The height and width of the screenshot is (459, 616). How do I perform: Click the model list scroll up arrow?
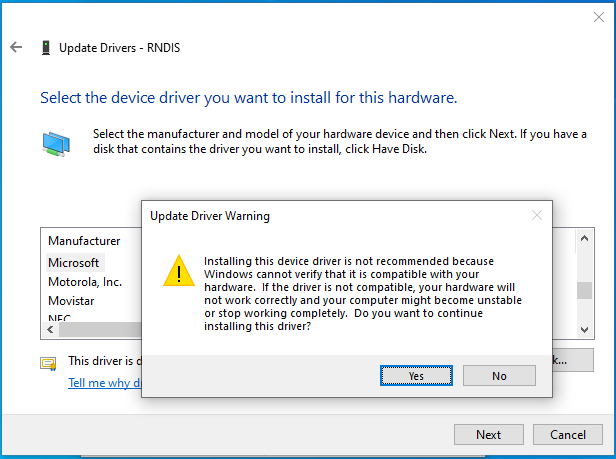click(x=584, y=238)
